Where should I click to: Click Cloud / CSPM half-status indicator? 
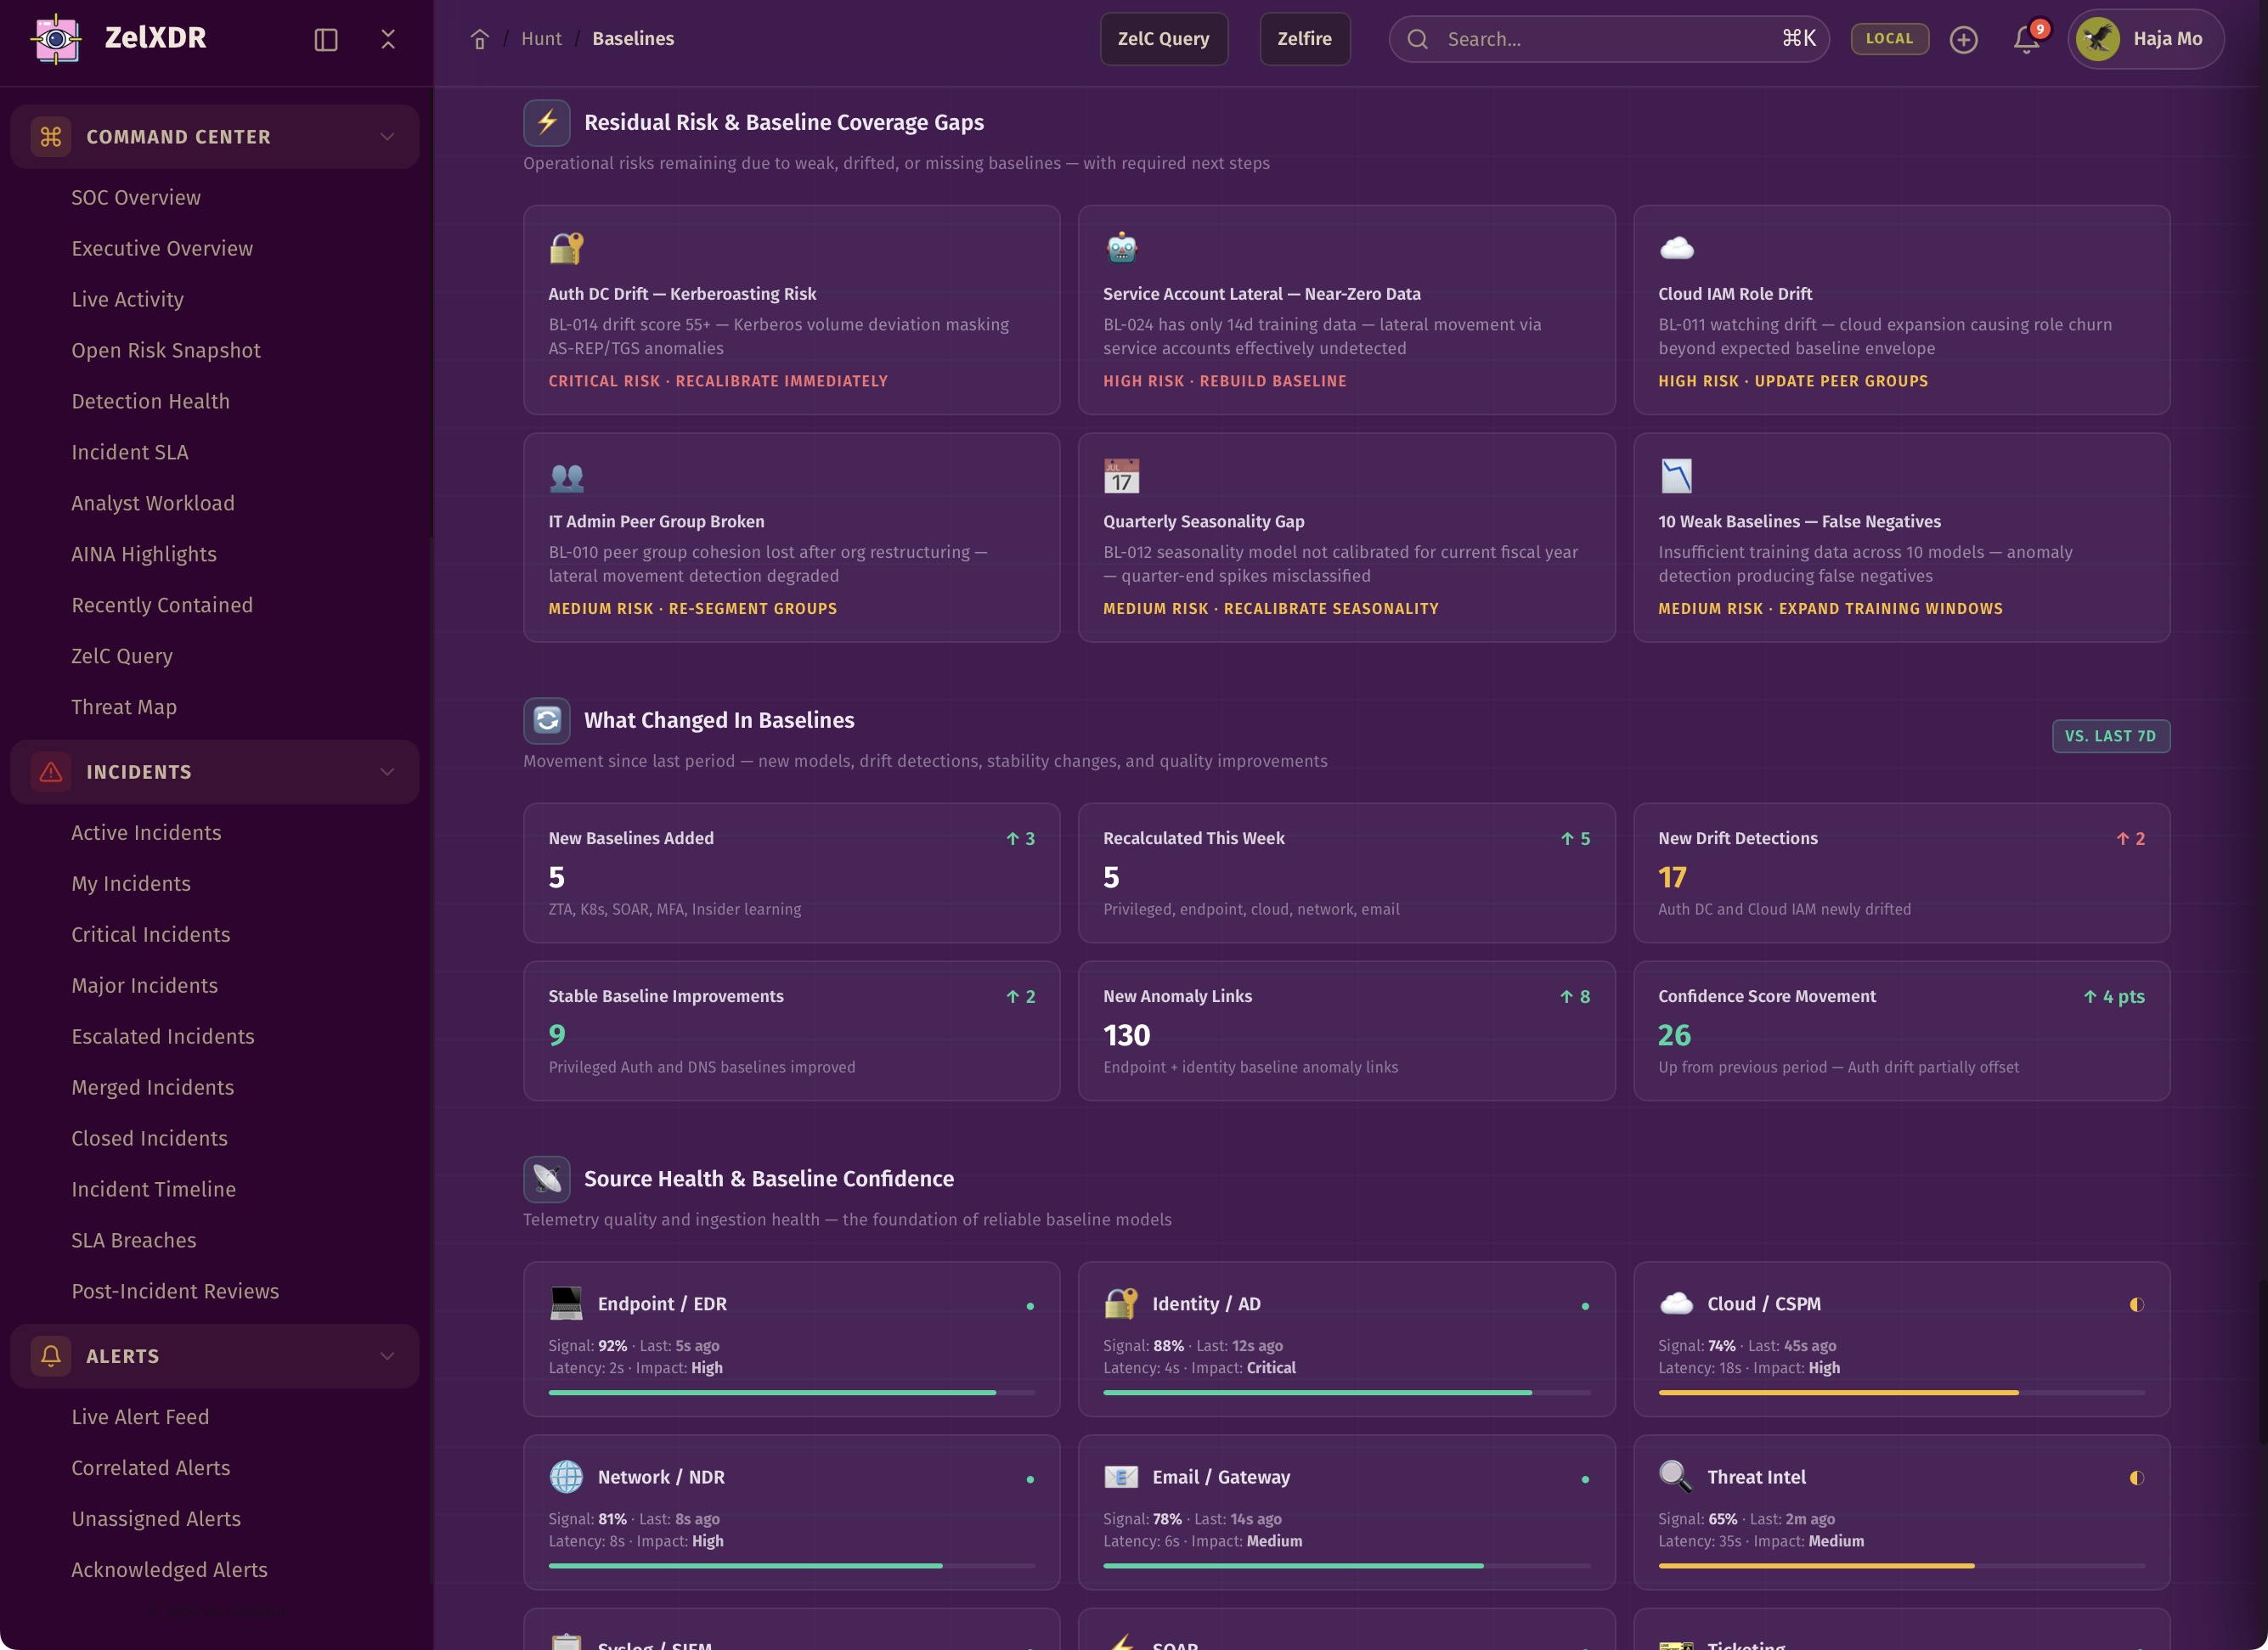point(2136,1304)
